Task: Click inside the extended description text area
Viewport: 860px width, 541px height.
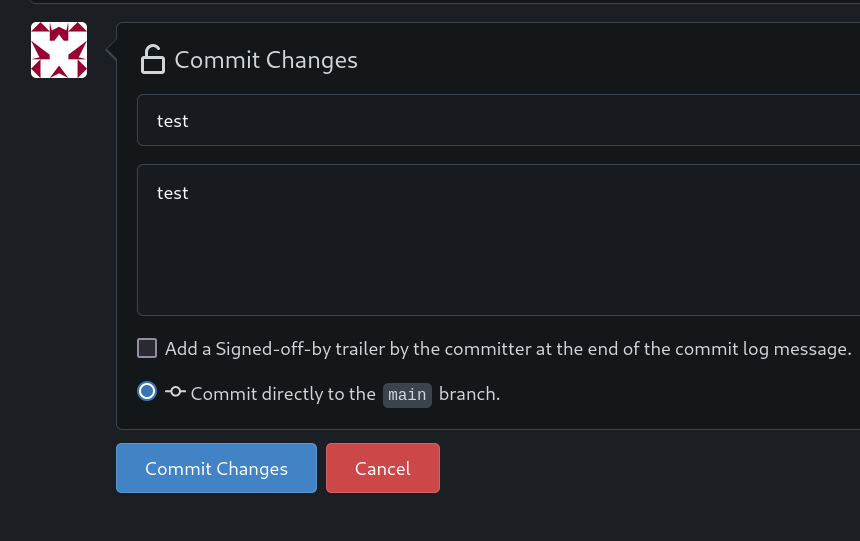Action: pyautogui.click(x=499, y=240)
